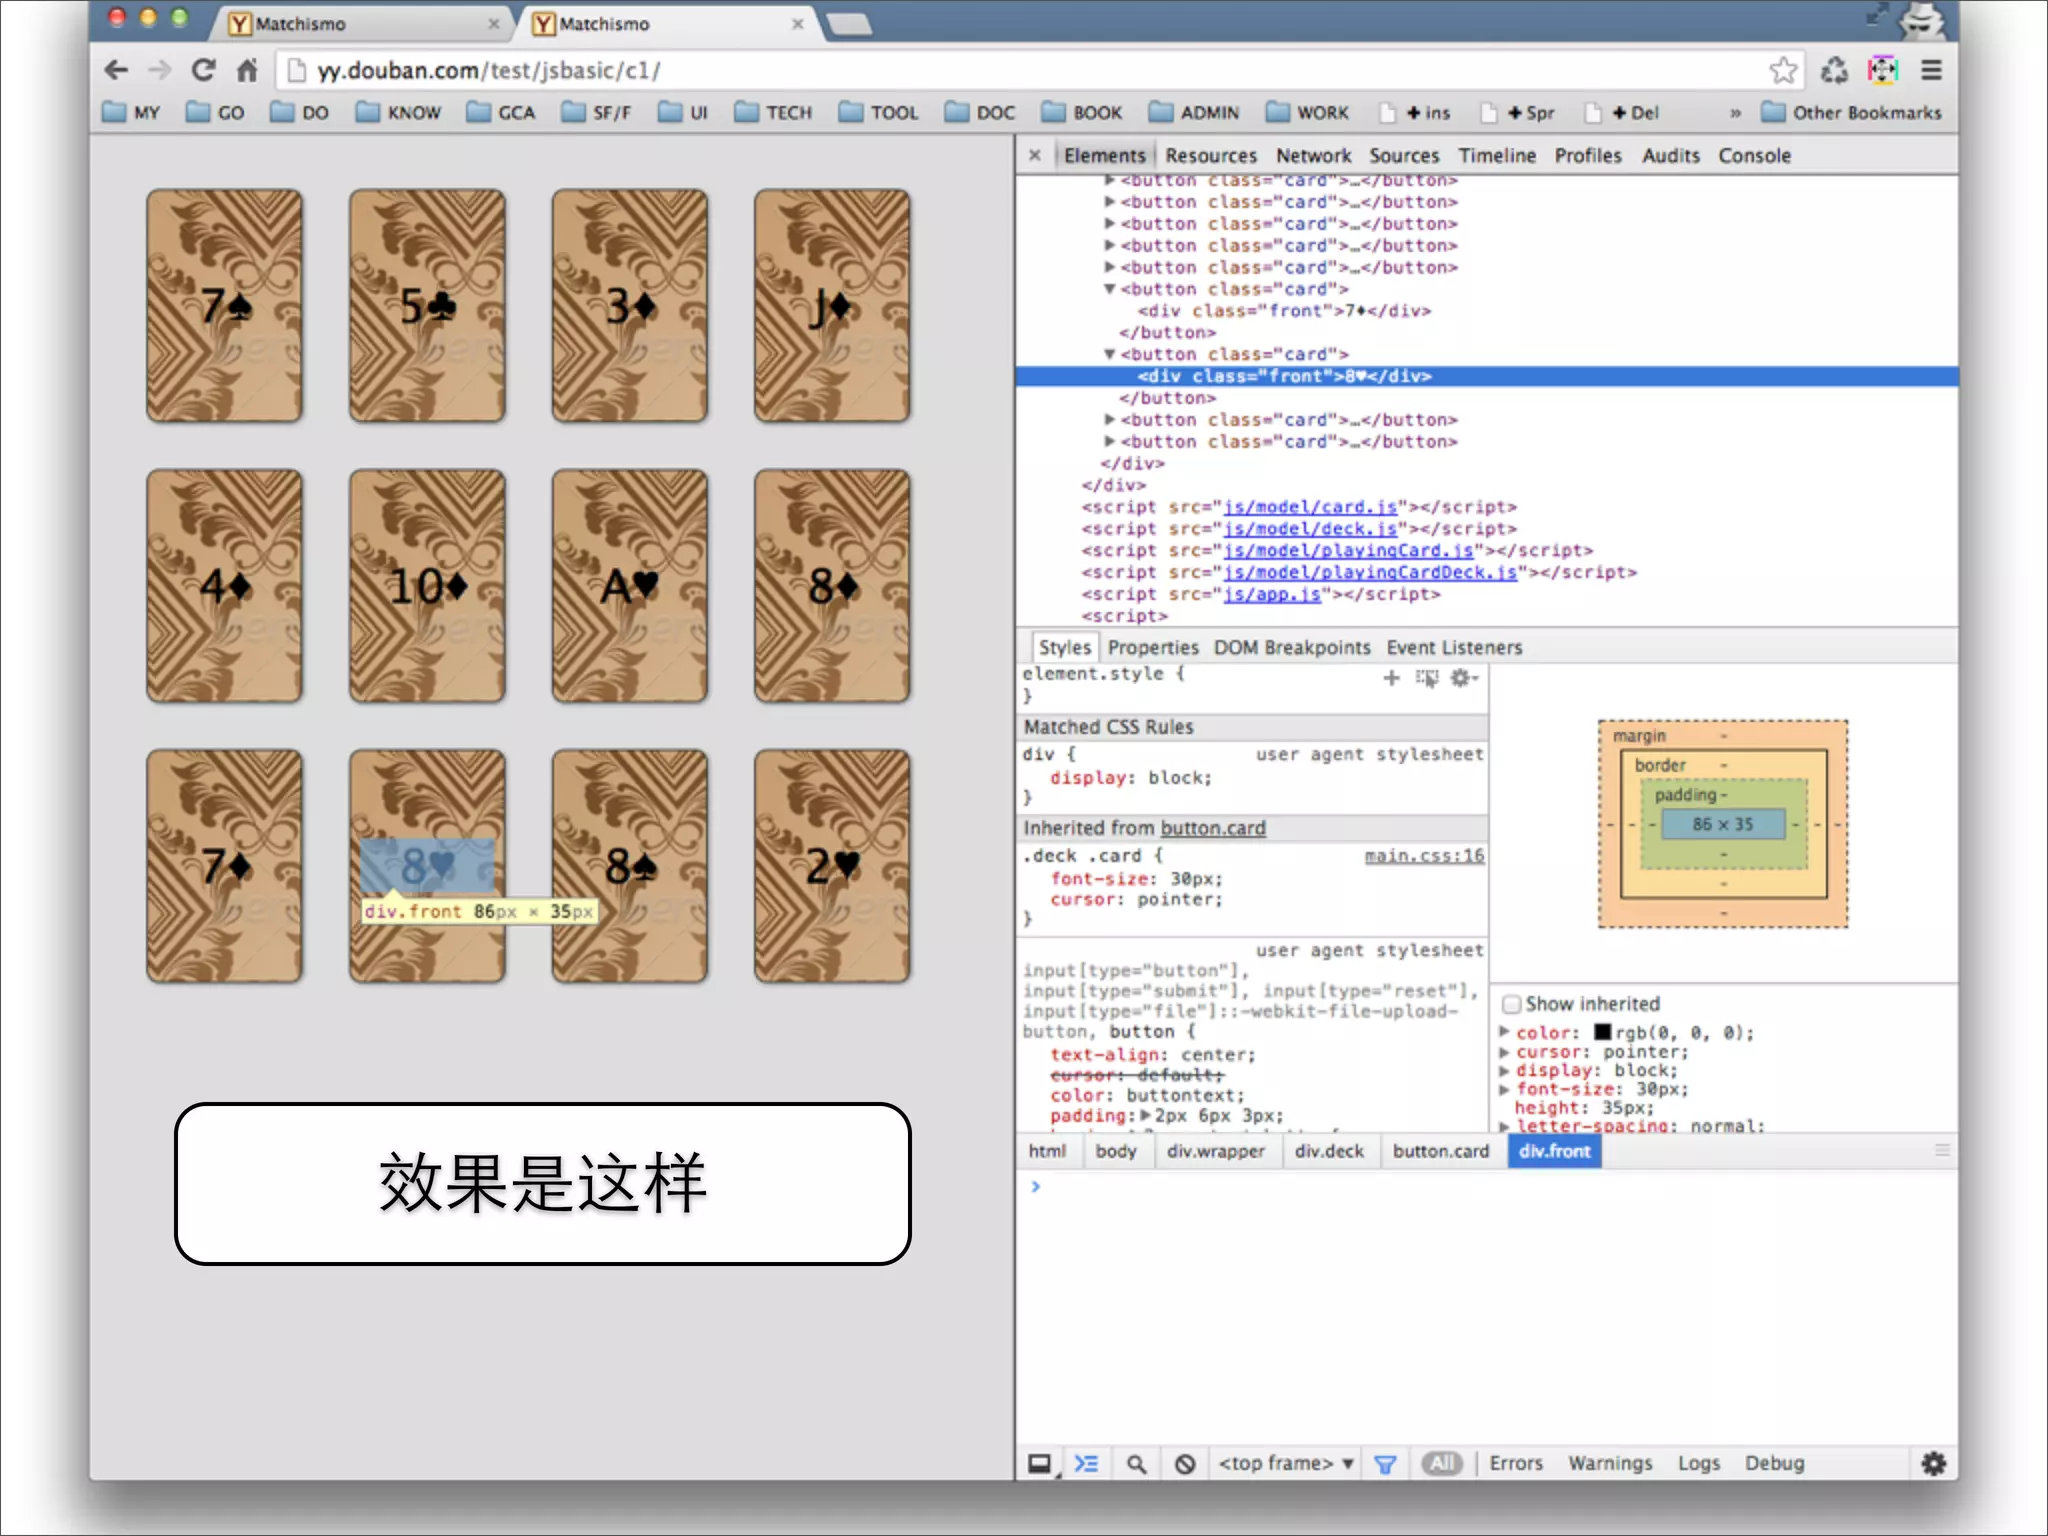2048x1536 pixels.
Task: Open the Chrome hamburger menu
Action: [x=1931, y=70]
